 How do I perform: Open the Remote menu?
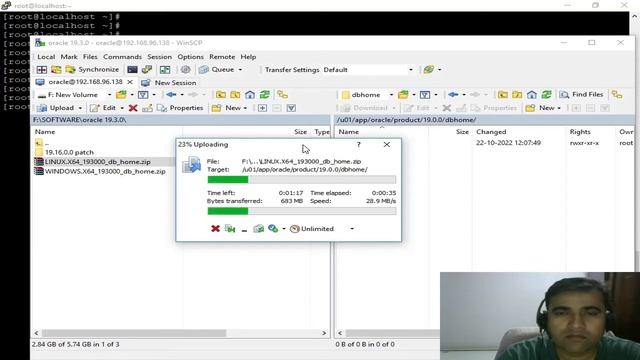222,57
